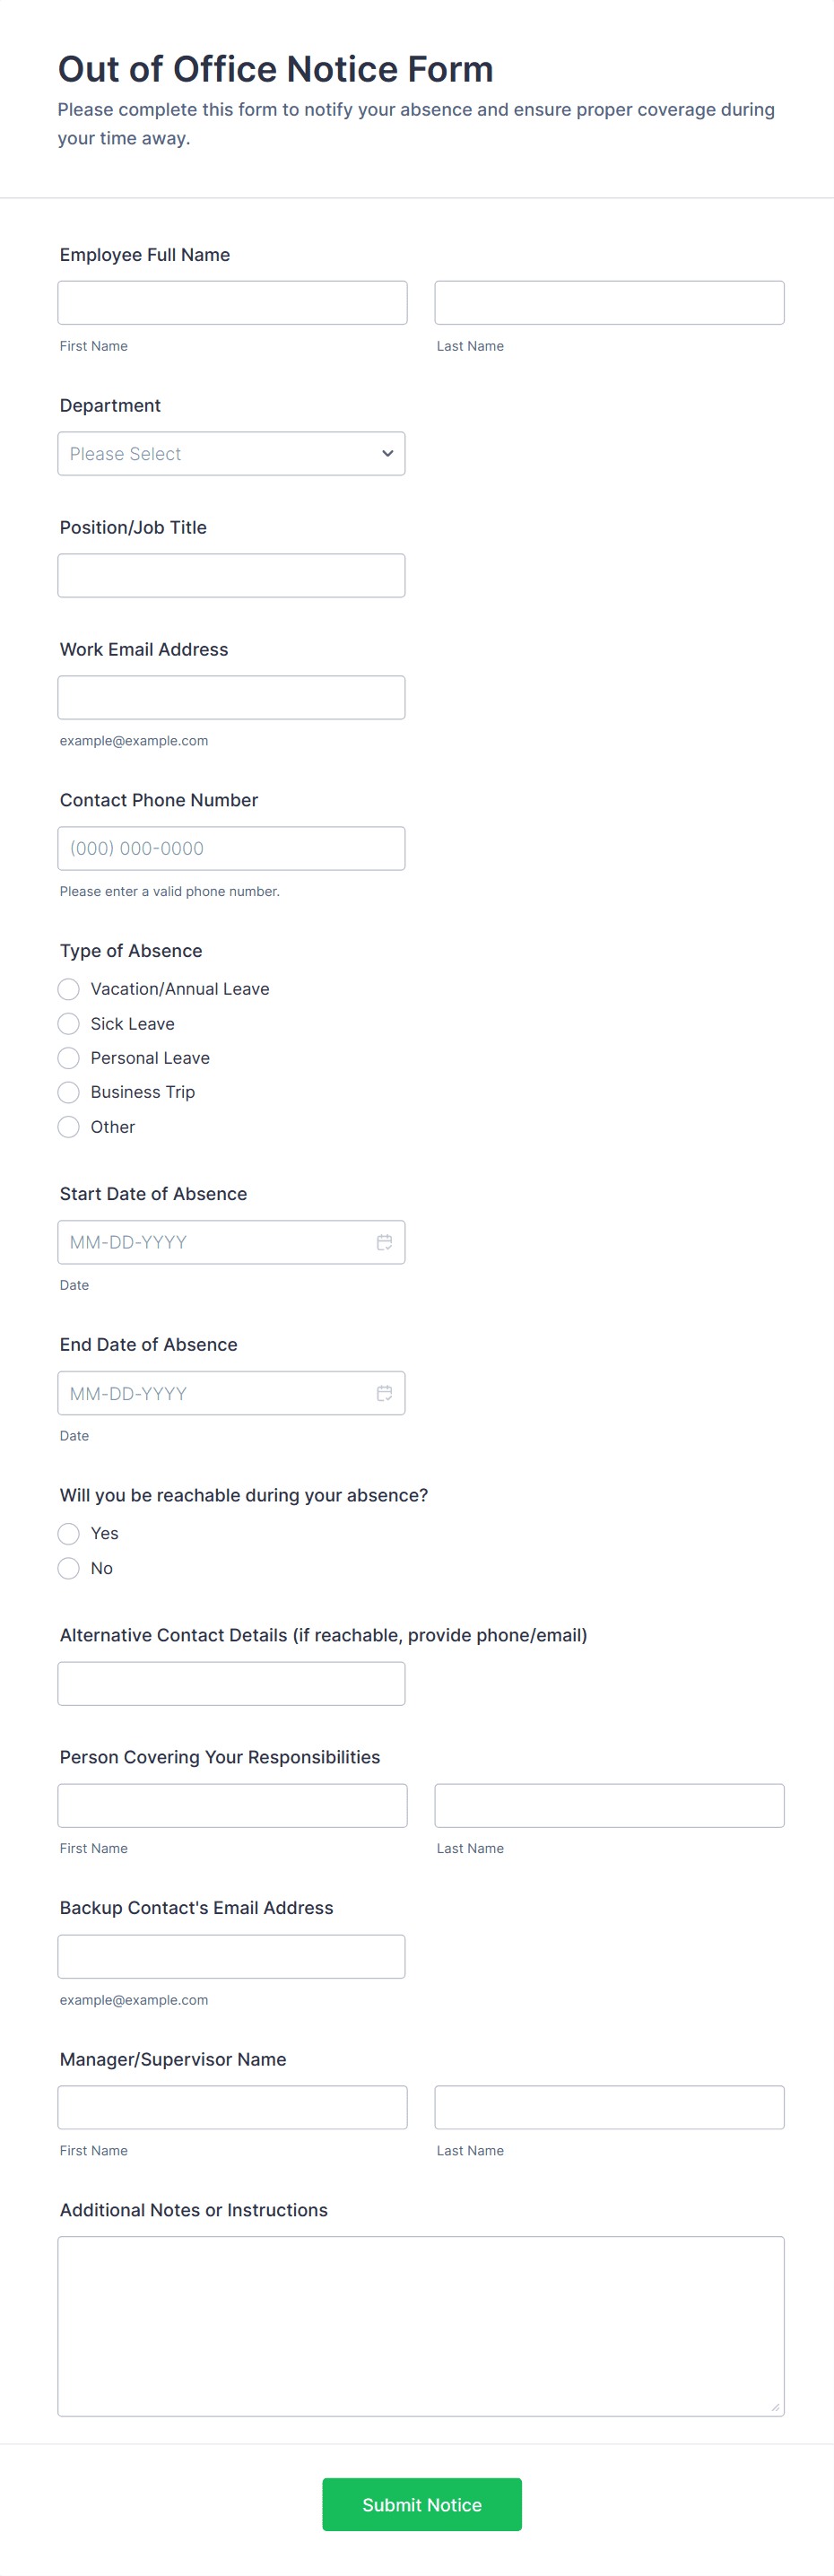Click the Work Email Address field
This screenshot has width=834, height=2576.
pyautogui.click(x=231, y=698)
